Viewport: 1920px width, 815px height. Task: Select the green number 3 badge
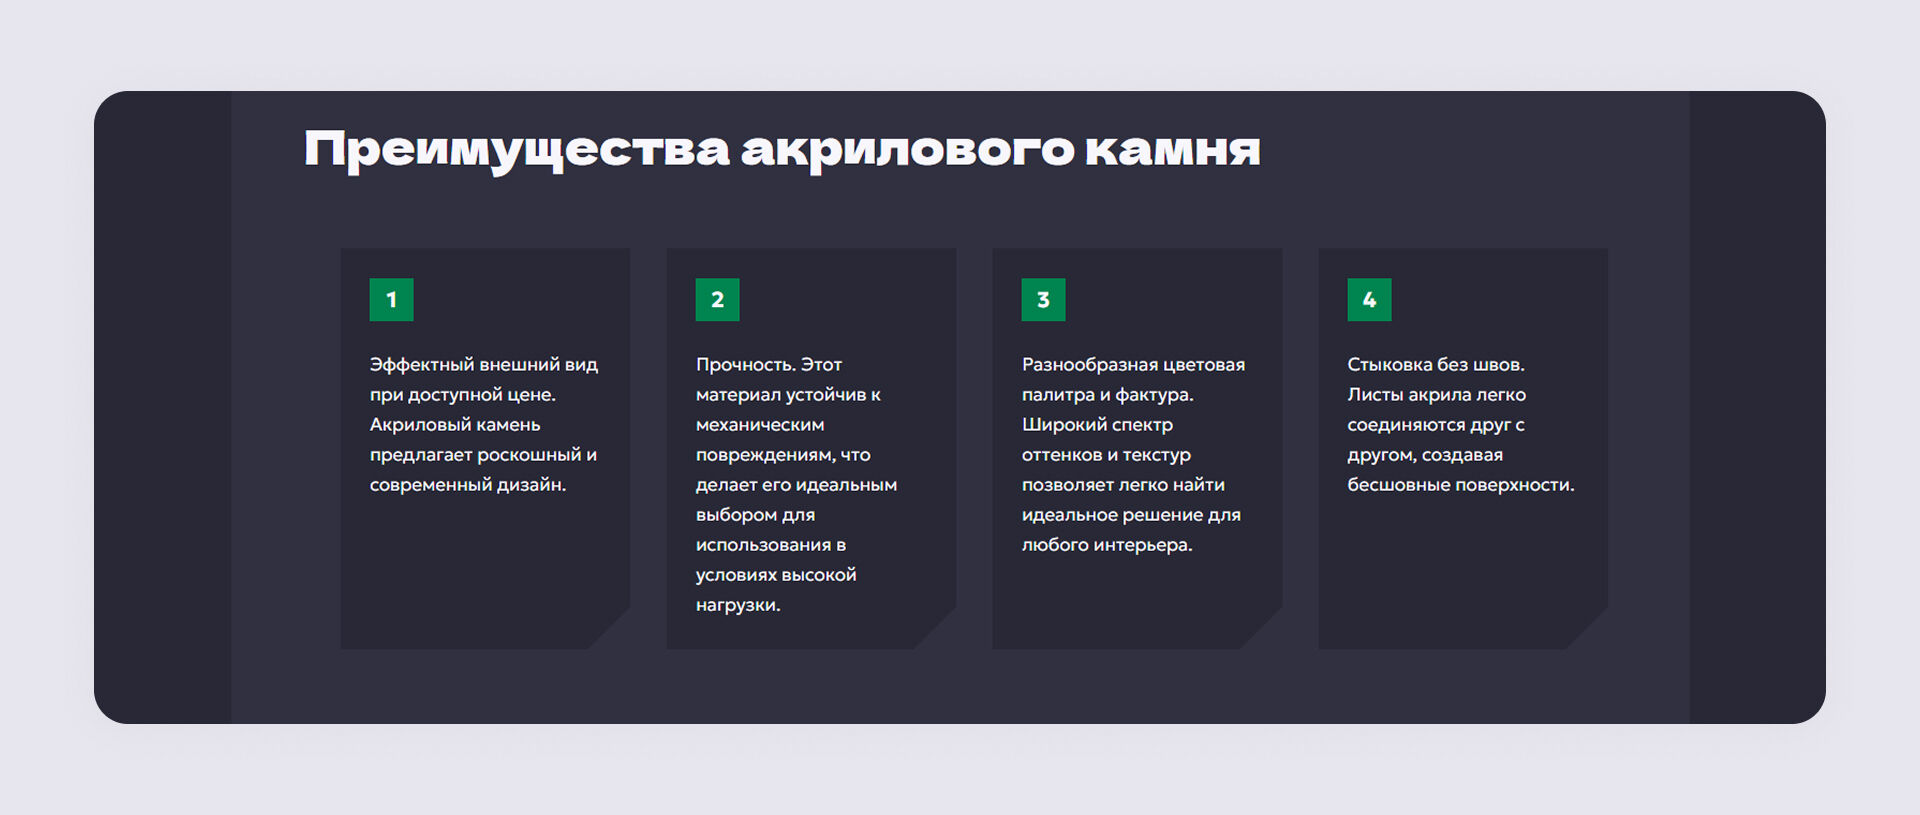1043,300
